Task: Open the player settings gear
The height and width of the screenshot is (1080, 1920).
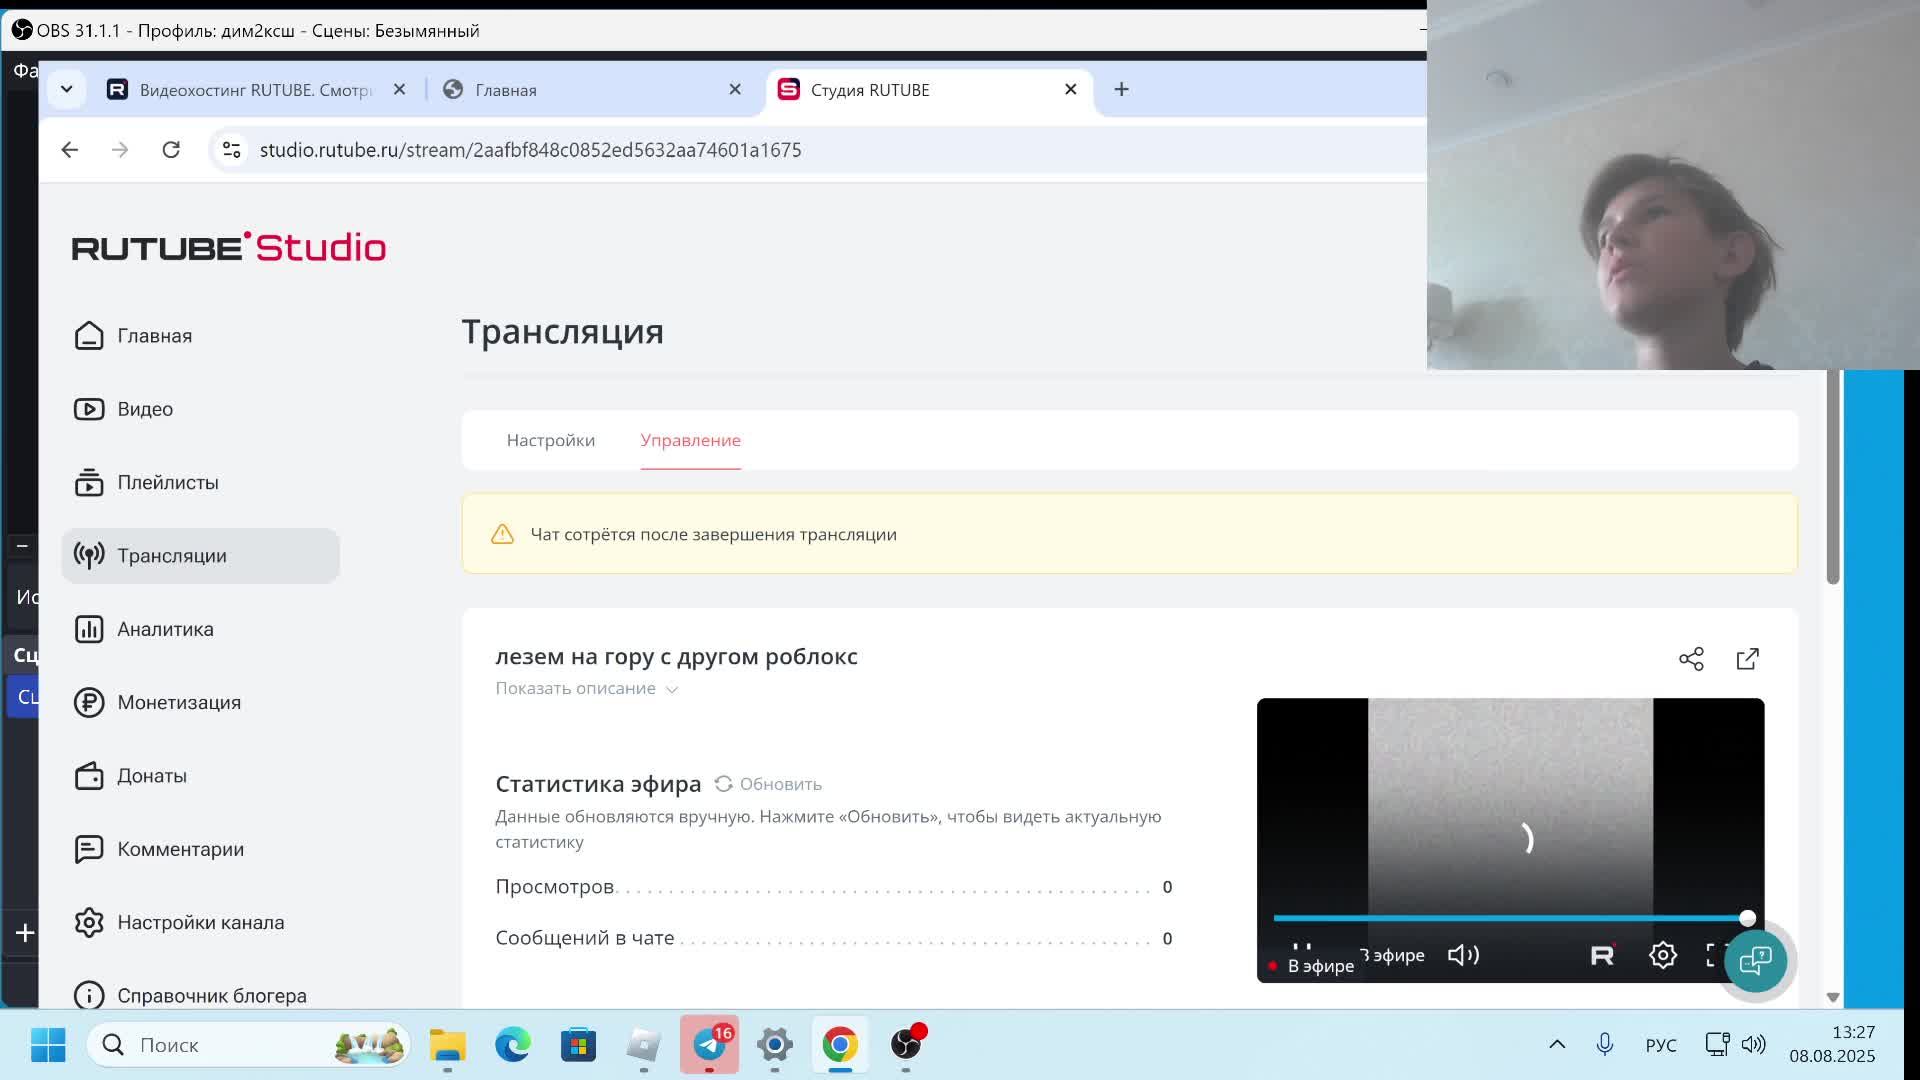Action: point(1662,955)
